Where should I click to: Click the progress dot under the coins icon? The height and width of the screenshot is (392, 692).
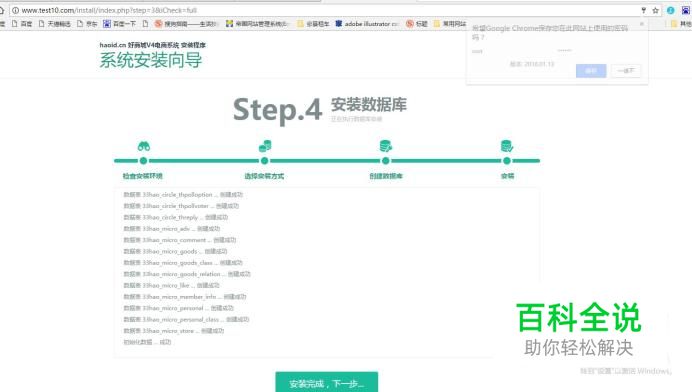point(264,161)
